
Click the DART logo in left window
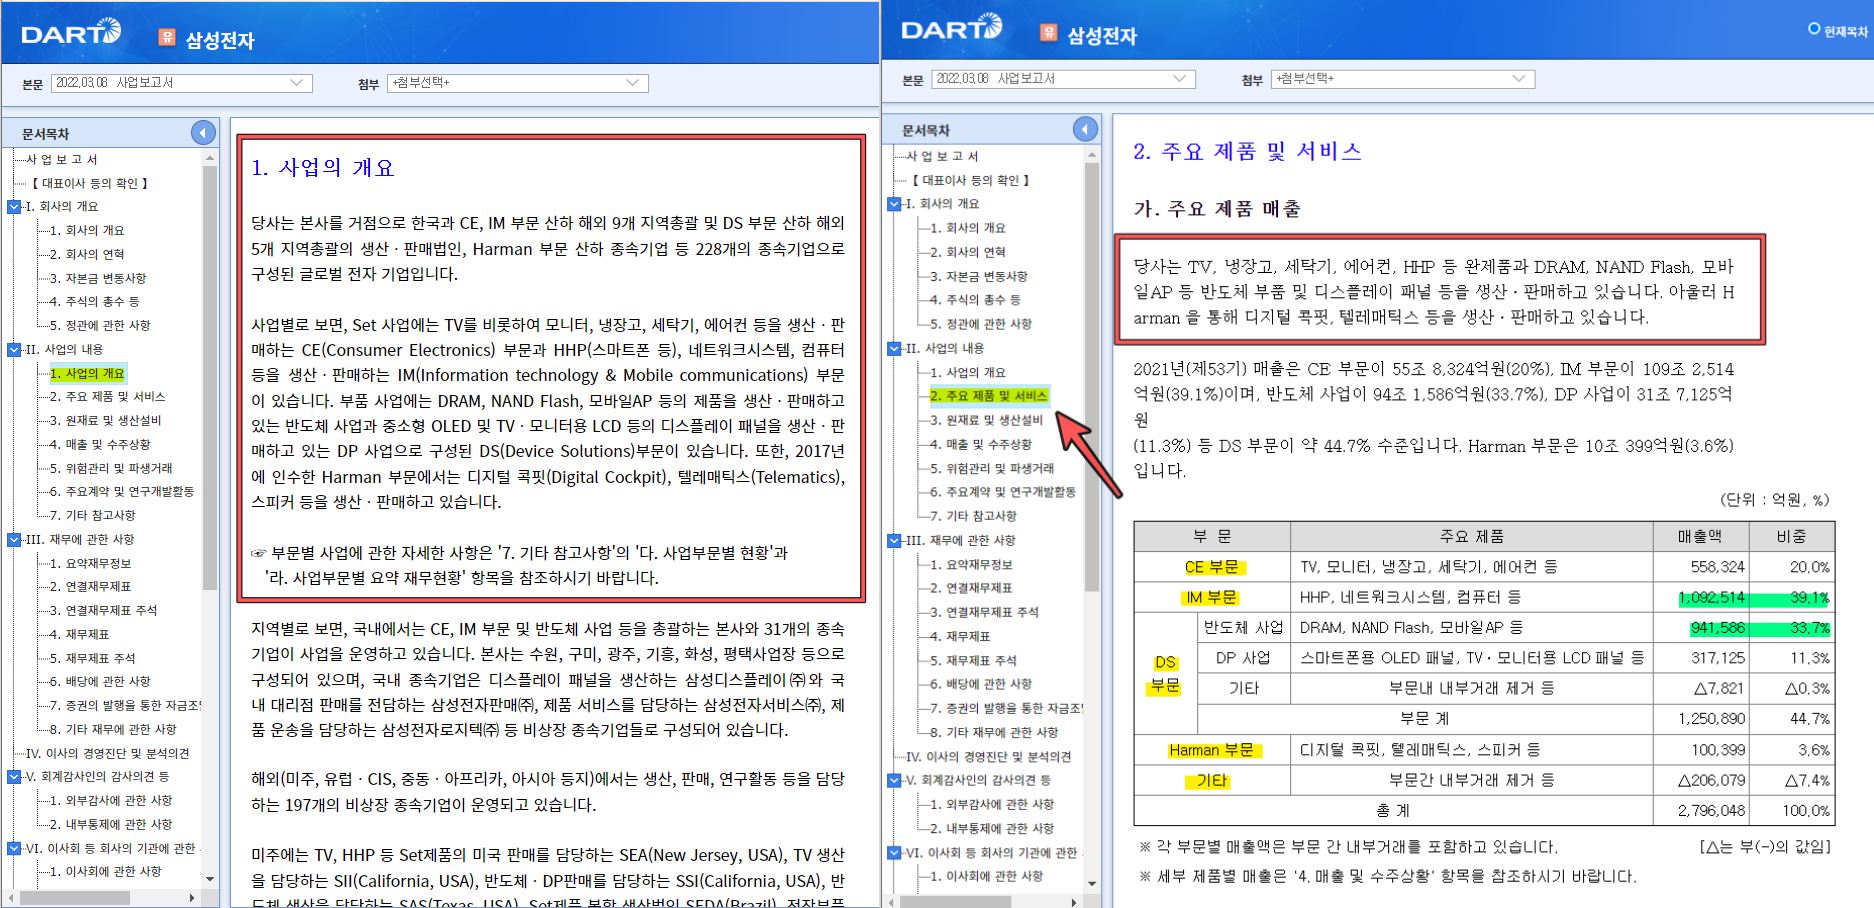[71, 32]
